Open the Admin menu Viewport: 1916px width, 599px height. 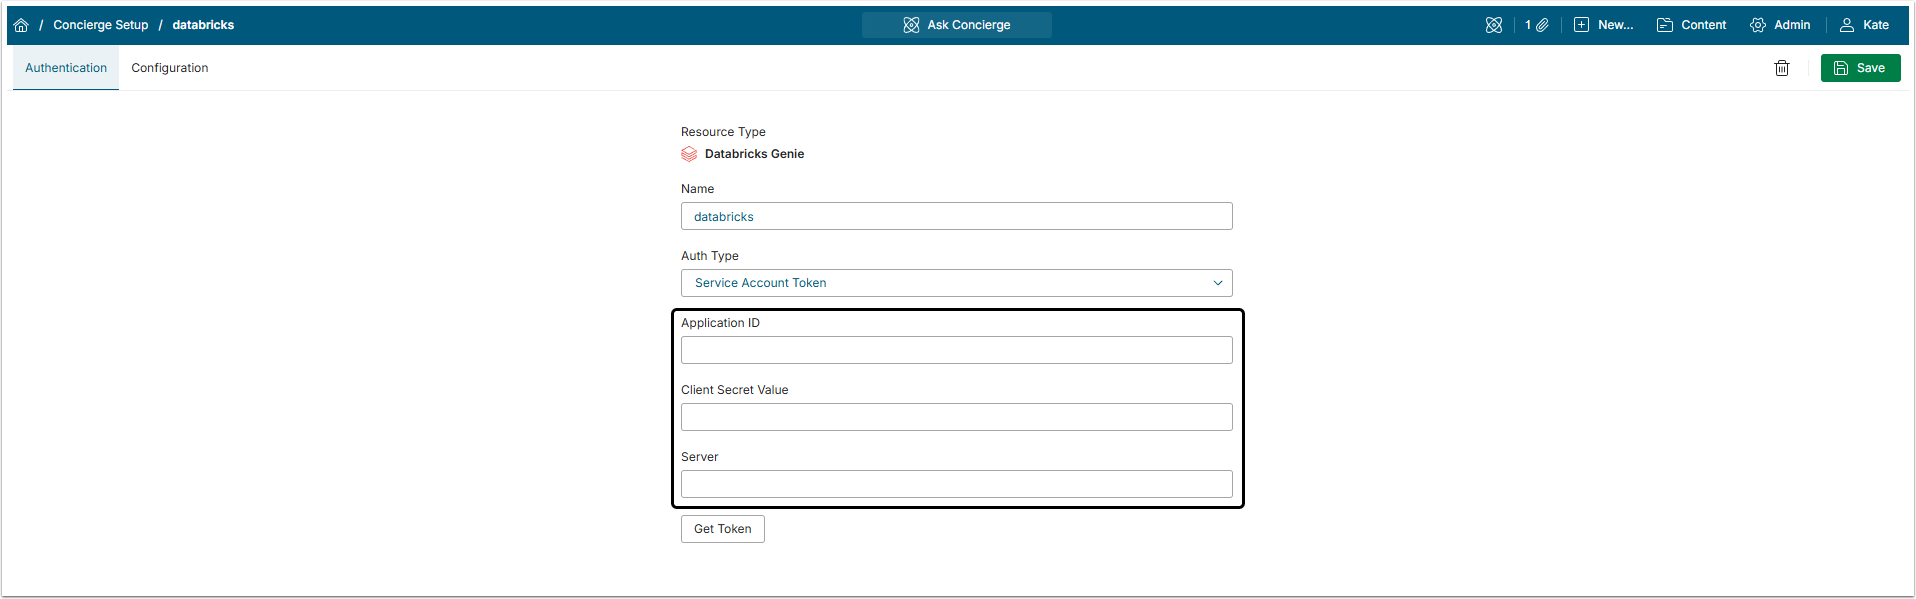coord(1780,25)
